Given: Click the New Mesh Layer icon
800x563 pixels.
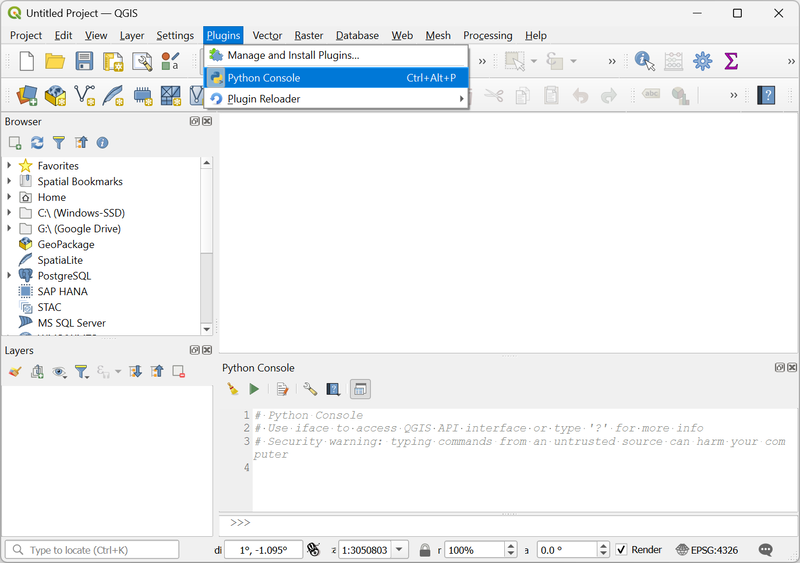Looking at the screenshot, I should point(170,95).
